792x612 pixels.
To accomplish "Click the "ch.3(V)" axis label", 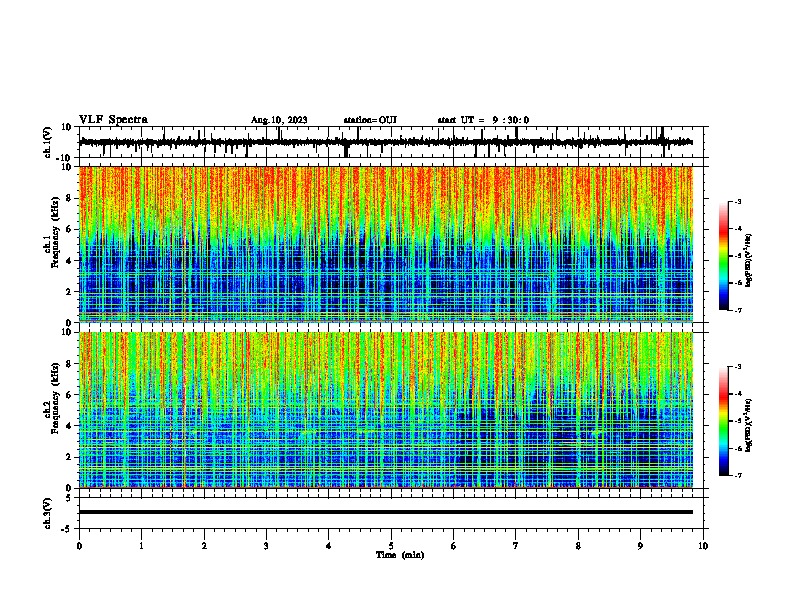I will (x=48, y=513).
